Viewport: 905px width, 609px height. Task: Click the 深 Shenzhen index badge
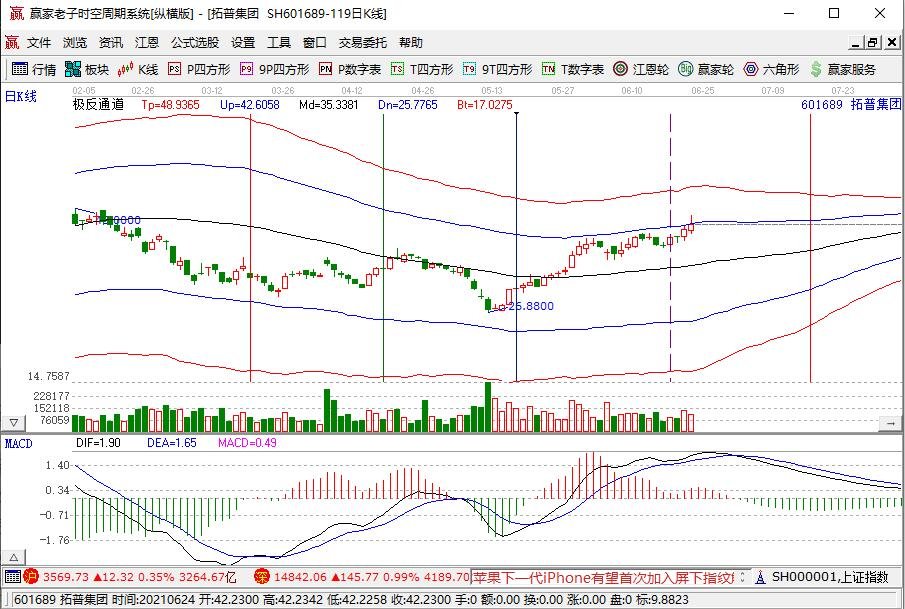[x=261, y=576]
